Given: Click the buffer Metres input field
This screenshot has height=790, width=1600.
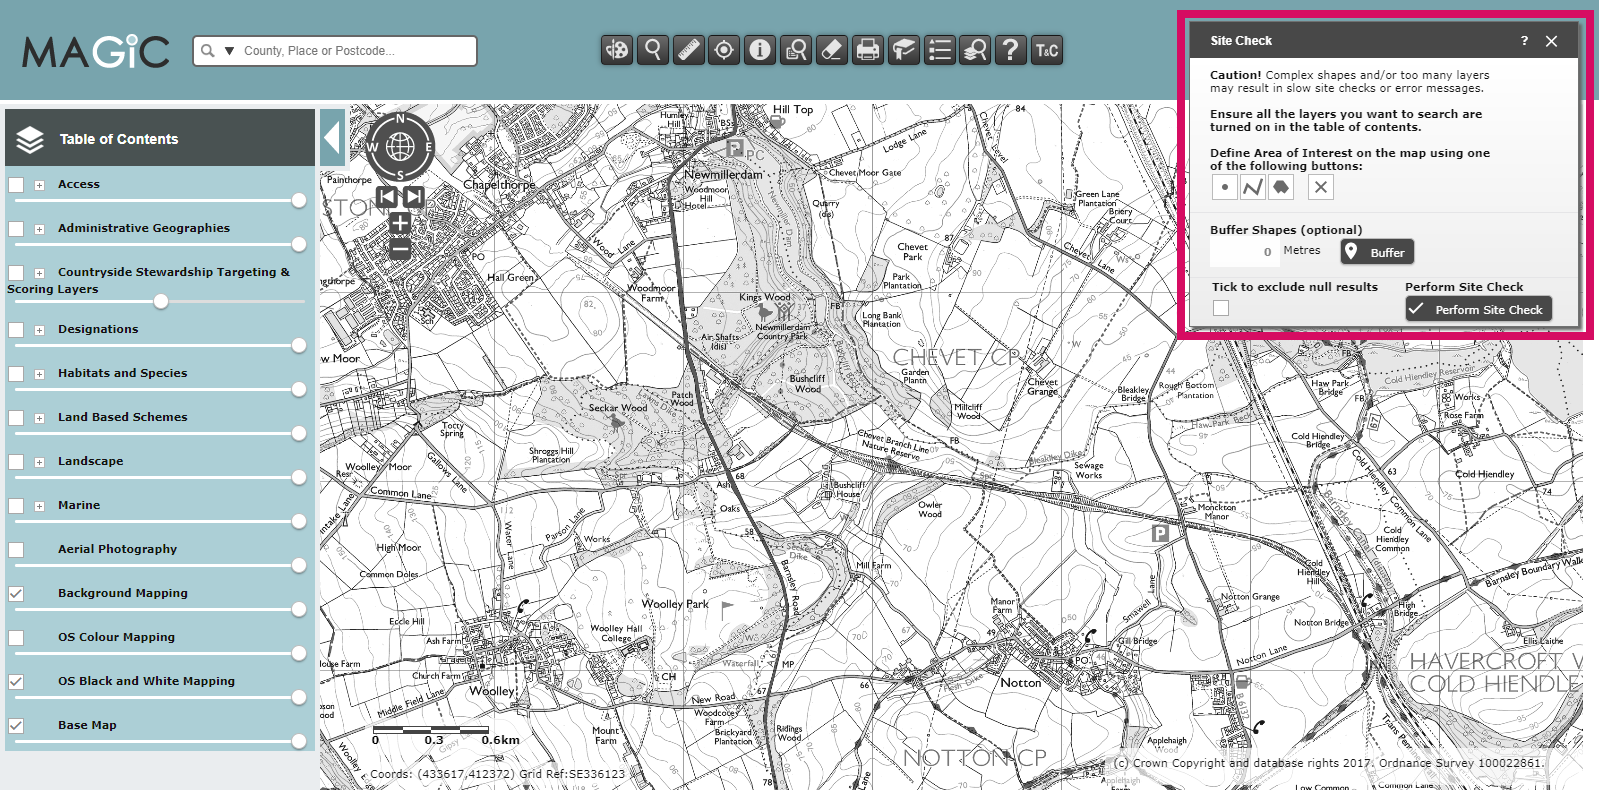Looking at the screenshot, I should [1244, 252].
